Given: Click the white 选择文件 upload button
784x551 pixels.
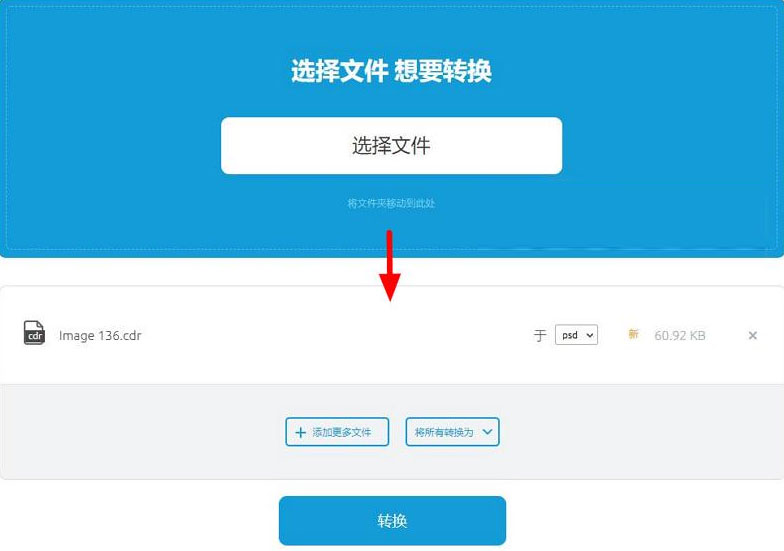Looking at the screenshot, I should tap(392, 146).
